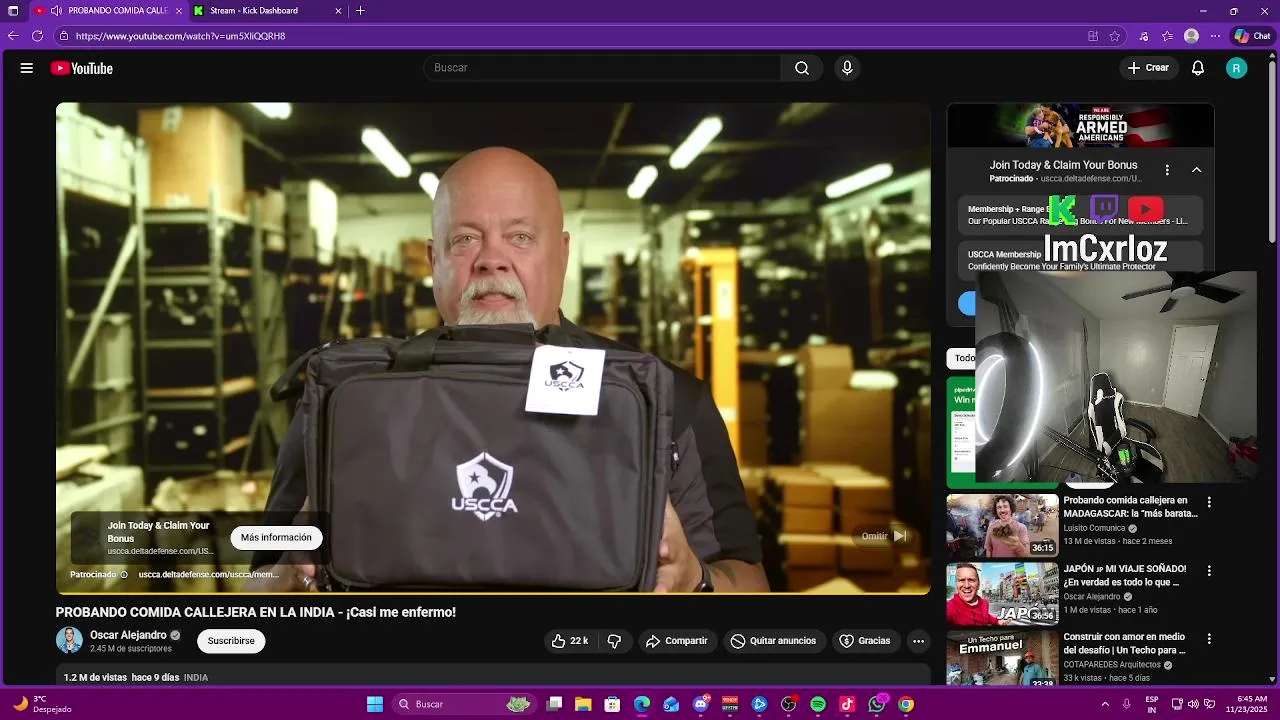Screen dimensions: 1280x720
Task: Skip the ad with Omitir
Action: pyautogui.click(x=884, y=536)
